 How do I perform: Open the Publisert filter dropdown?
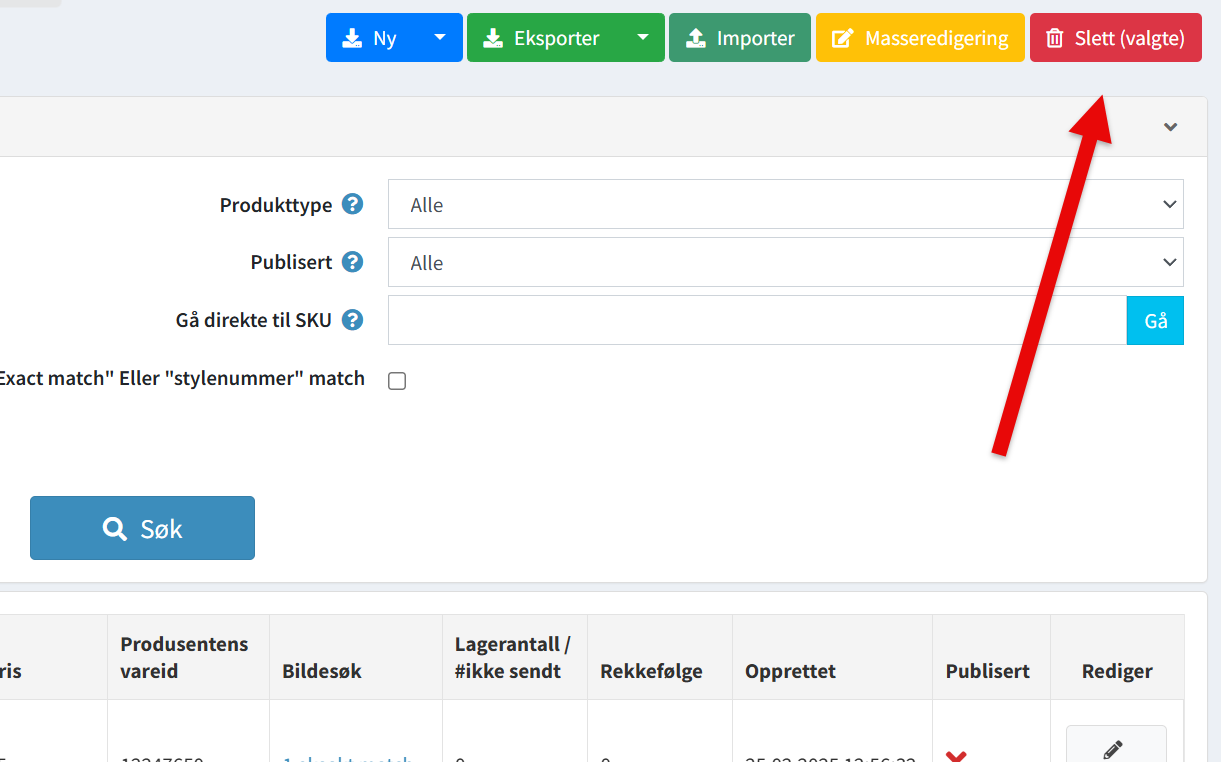coord(785,263)
